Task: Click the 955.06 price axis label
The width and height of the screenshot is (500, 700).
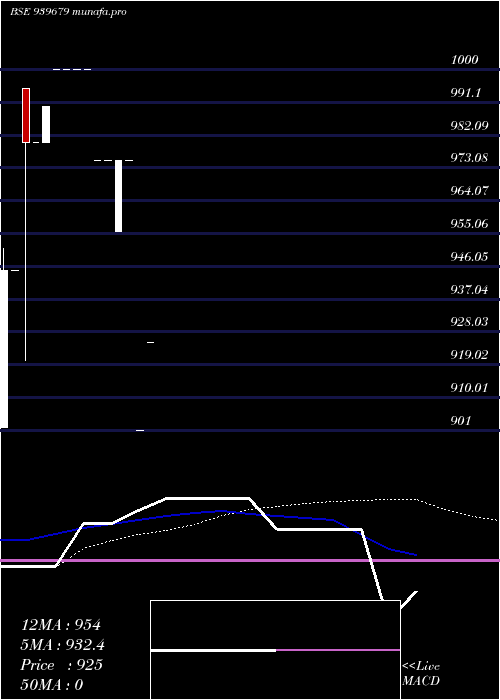Action: point(469,224)
